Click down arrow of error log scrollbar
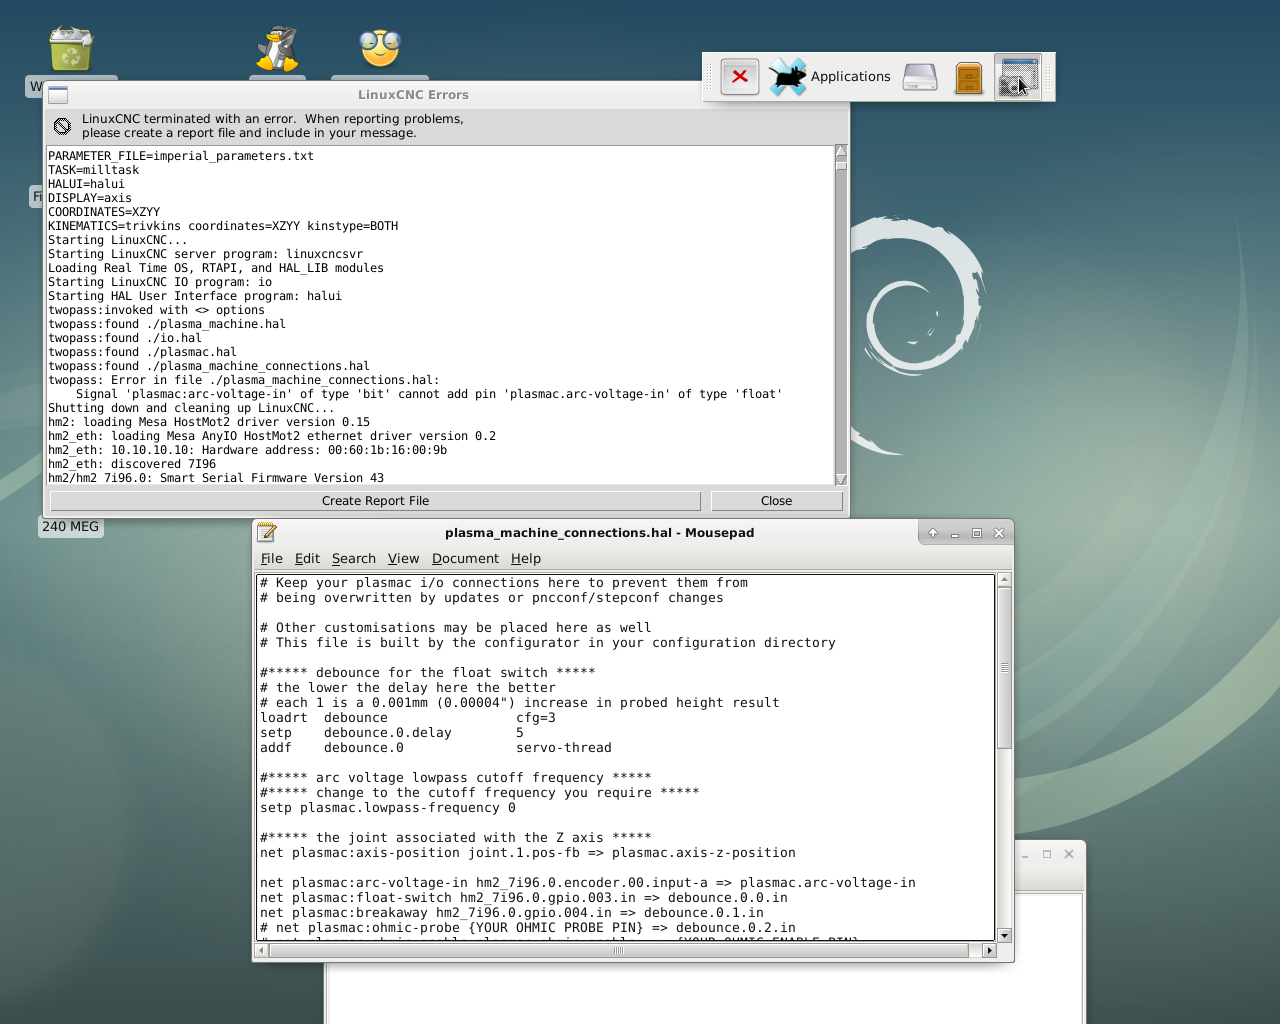The width and height of the screenshot is (1280, 1024). coord(841,479)
